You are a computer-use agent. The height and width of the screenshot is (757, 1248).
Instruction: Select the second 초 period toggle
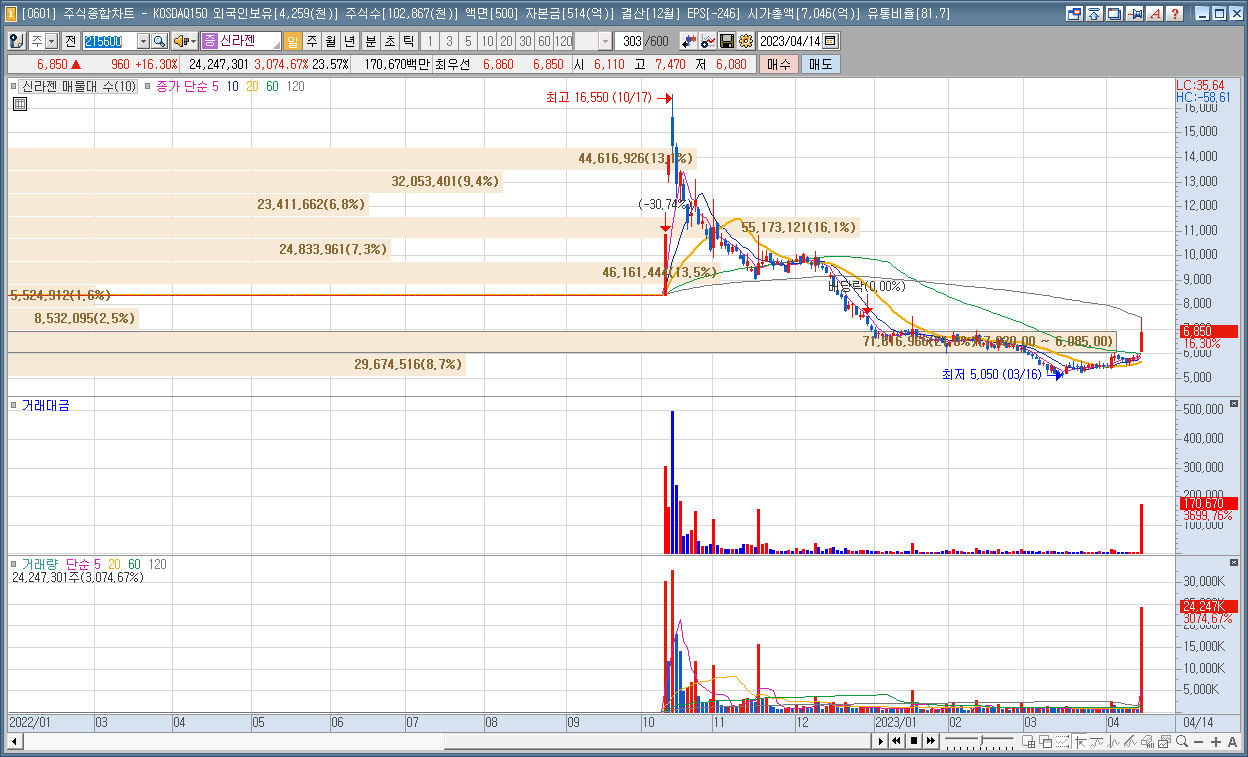[390, 41]
